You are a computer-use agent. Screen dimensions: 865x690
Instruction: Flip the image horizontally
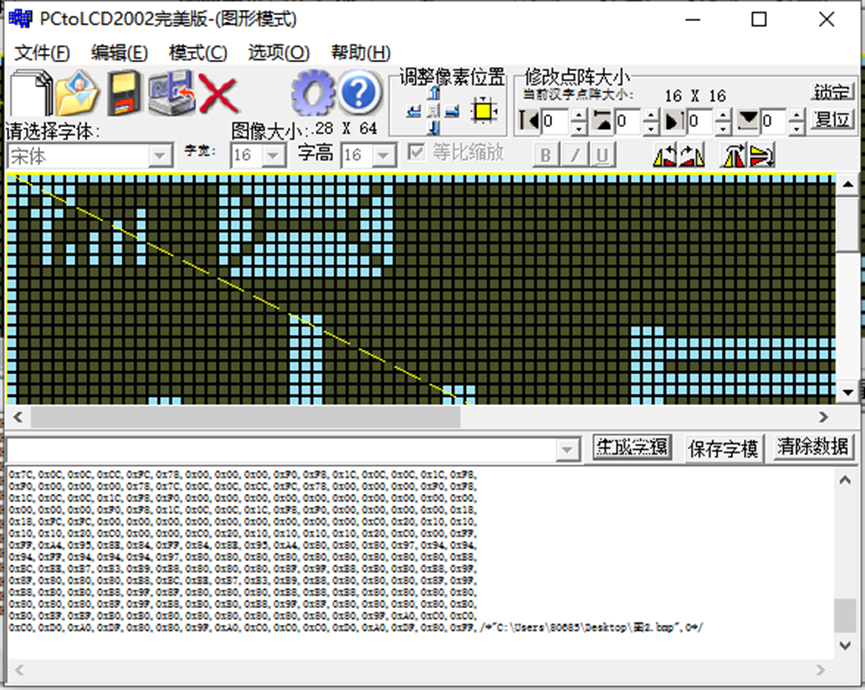(734, 155)
